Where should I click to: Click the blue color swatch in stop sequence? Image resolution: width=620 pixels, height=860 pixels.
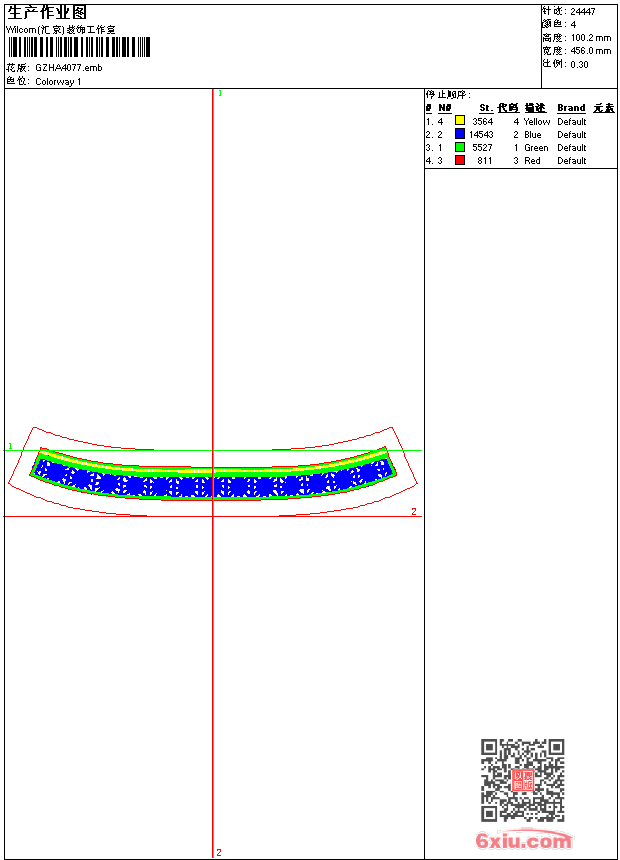[x=460, y=134]
